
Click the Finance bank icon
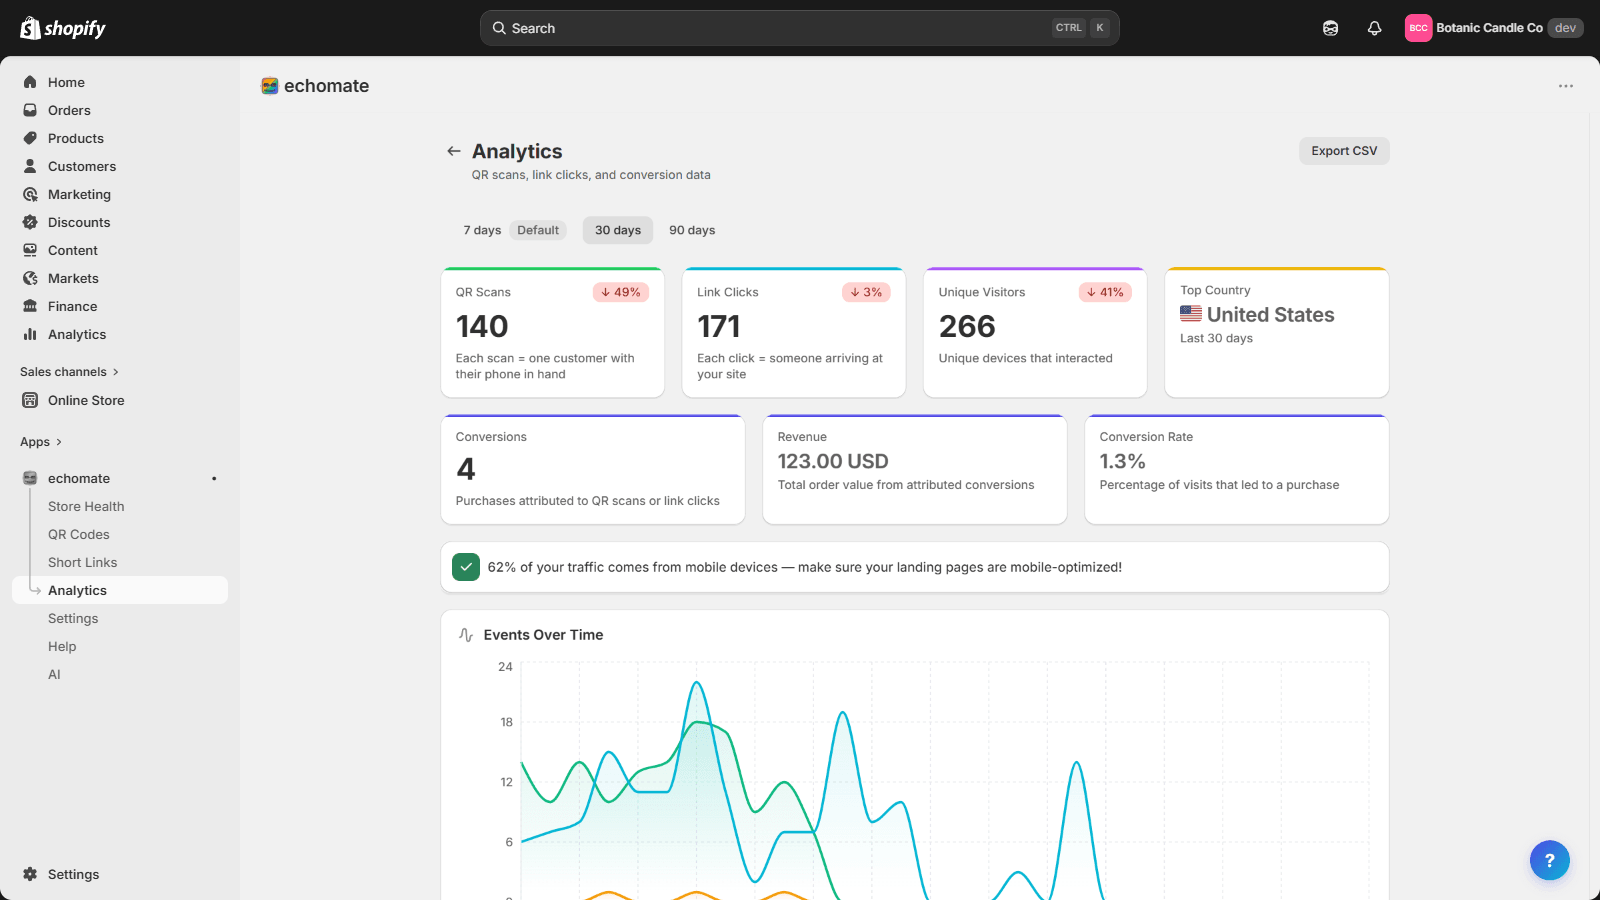30,306
